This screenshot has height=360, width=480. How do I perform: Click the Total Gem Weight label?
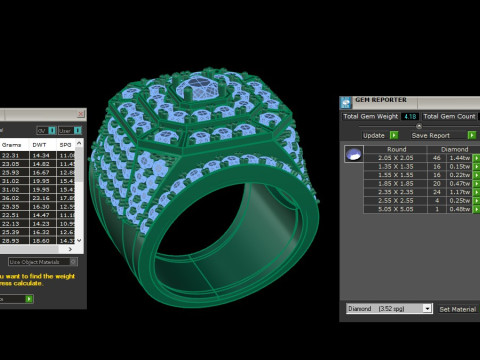(371, 116)
